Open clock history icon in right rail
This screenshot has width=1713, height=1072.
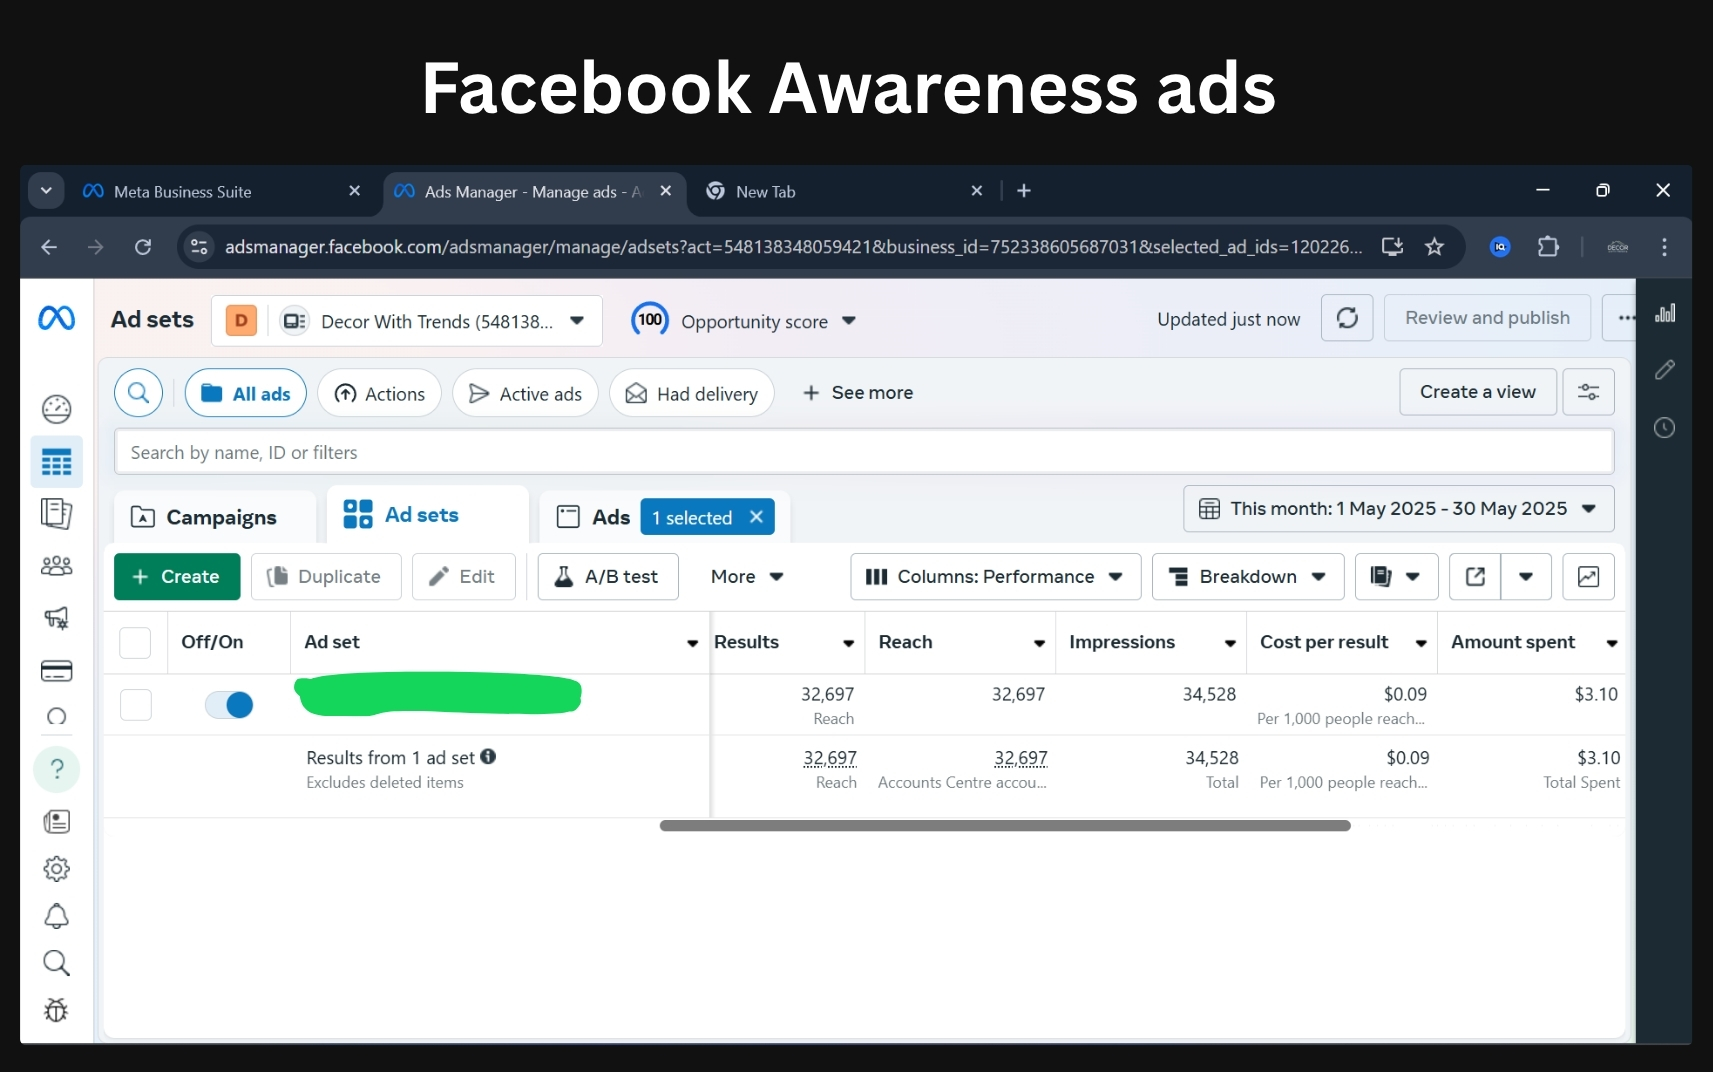coord(1665,428)
